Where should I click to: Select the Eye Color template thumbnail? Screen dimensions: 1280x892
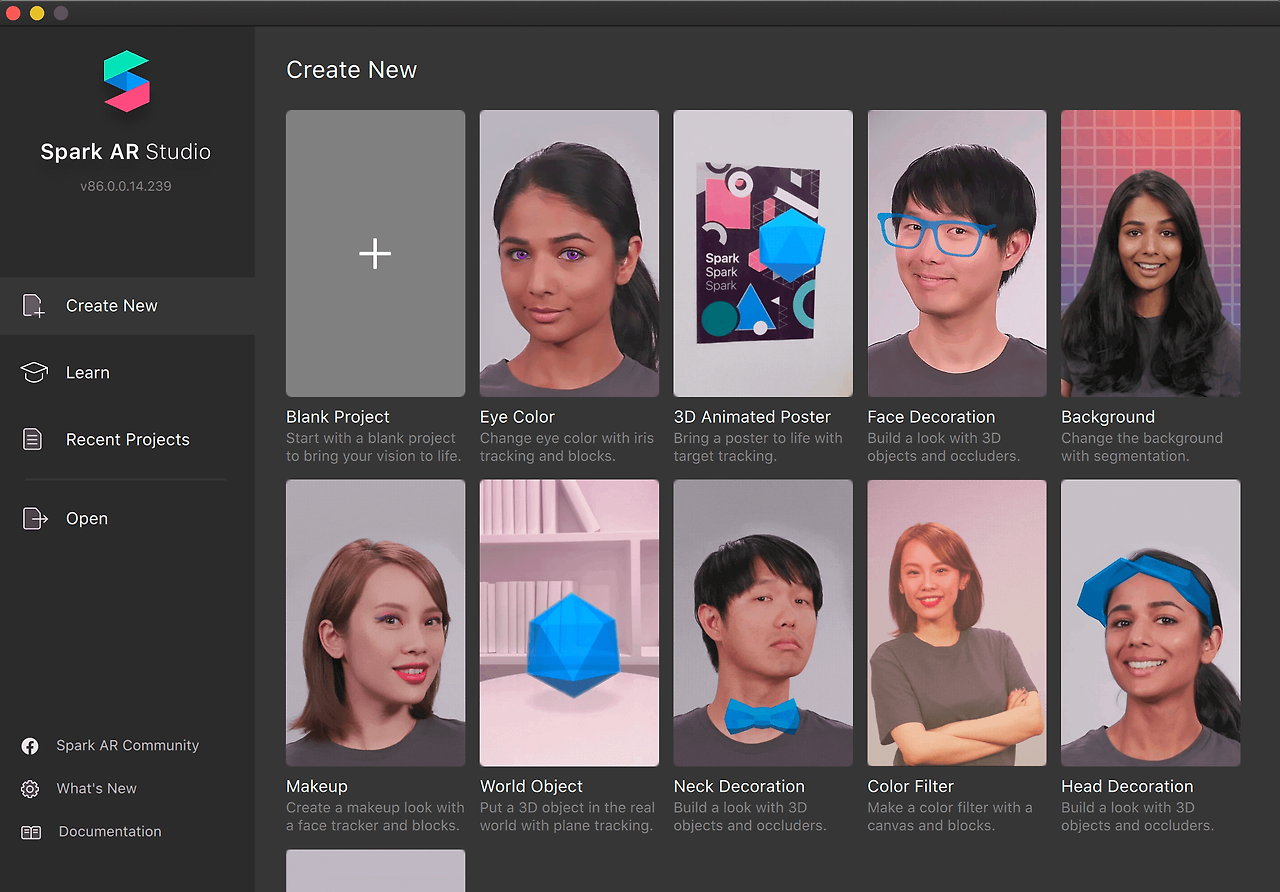[x=569, y=253]
